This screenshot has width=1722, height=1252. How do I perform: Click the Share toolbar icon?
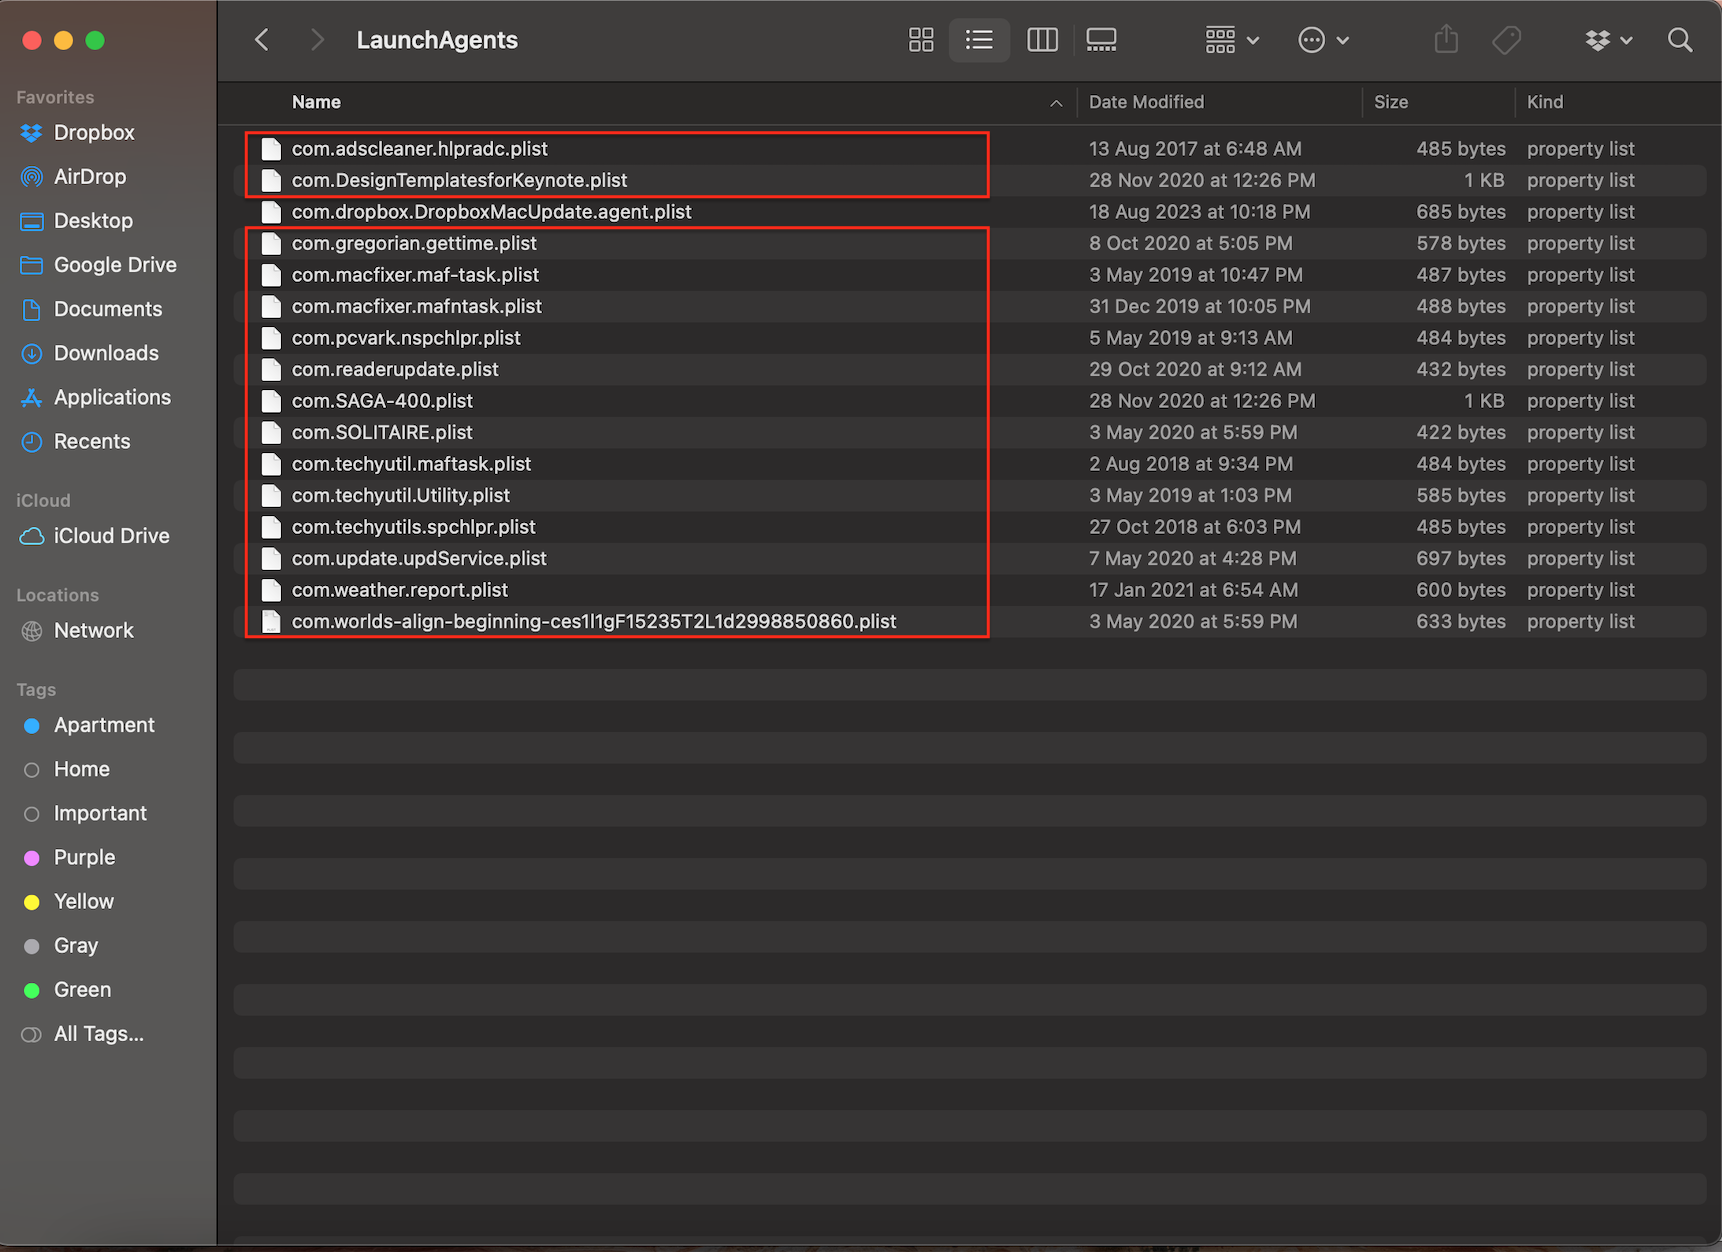1446,40
